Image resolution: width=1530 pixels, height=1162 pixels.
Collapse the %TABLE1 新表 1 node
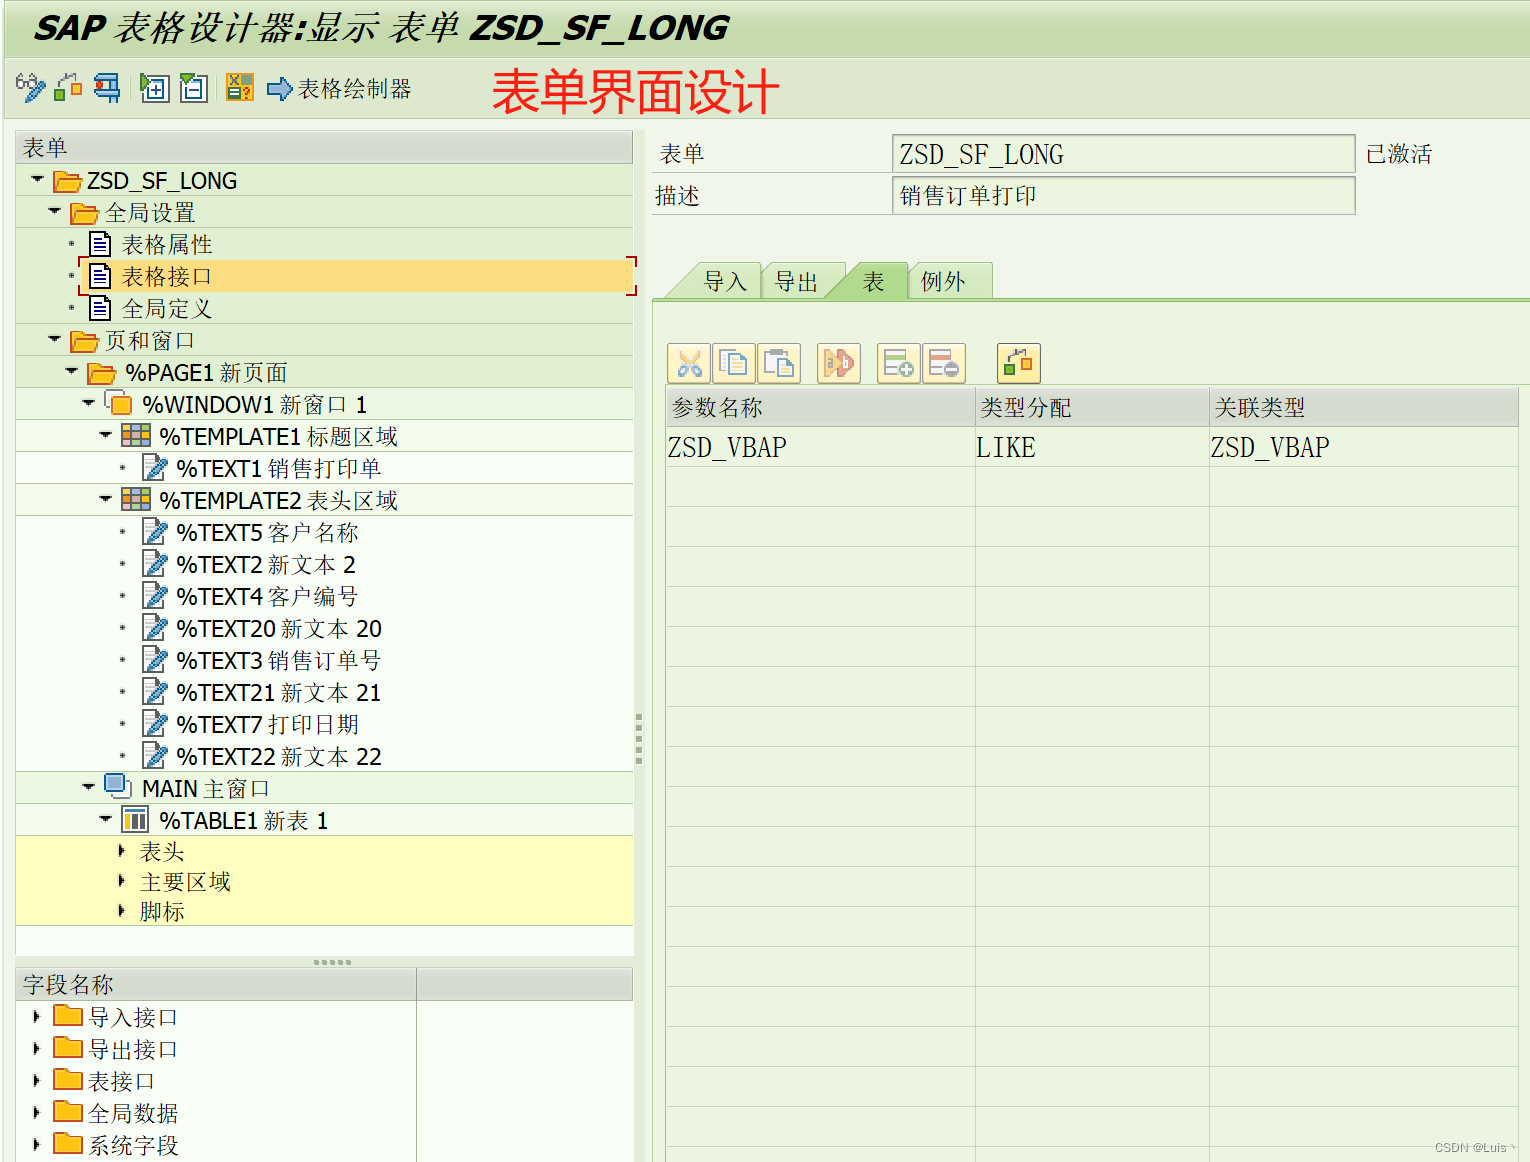click(106, 820)
